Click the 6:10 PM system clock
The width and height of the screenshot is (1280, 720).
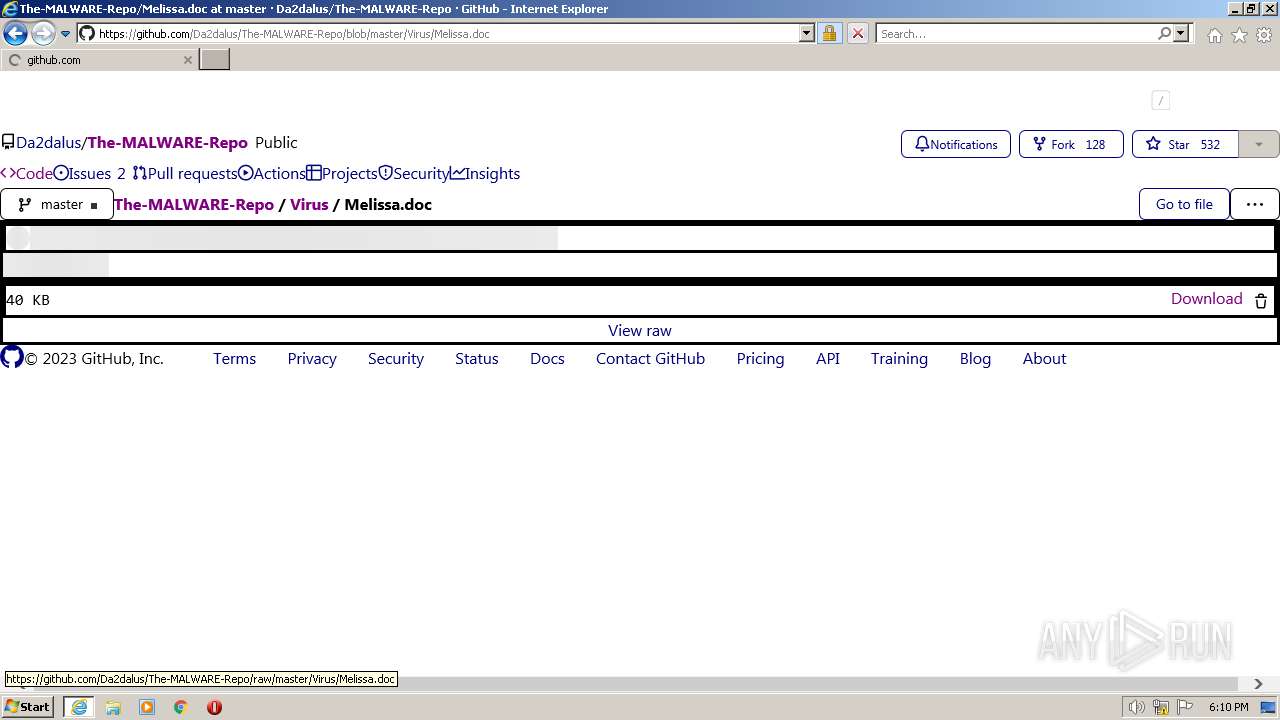1229,707
